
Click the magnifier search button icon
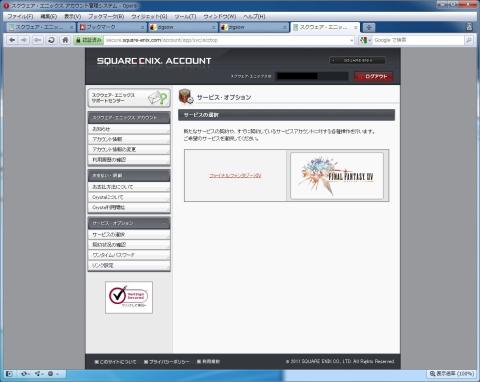tap(468, 40)
